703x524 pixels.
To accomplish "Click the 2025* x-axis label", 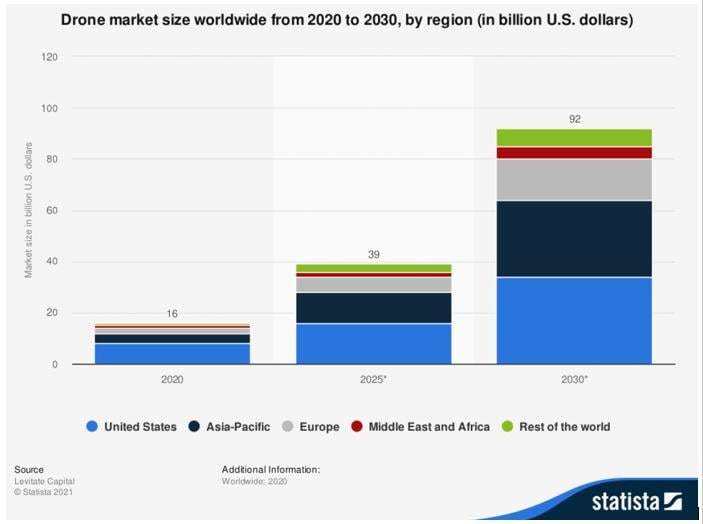I will tap(373, 381).
